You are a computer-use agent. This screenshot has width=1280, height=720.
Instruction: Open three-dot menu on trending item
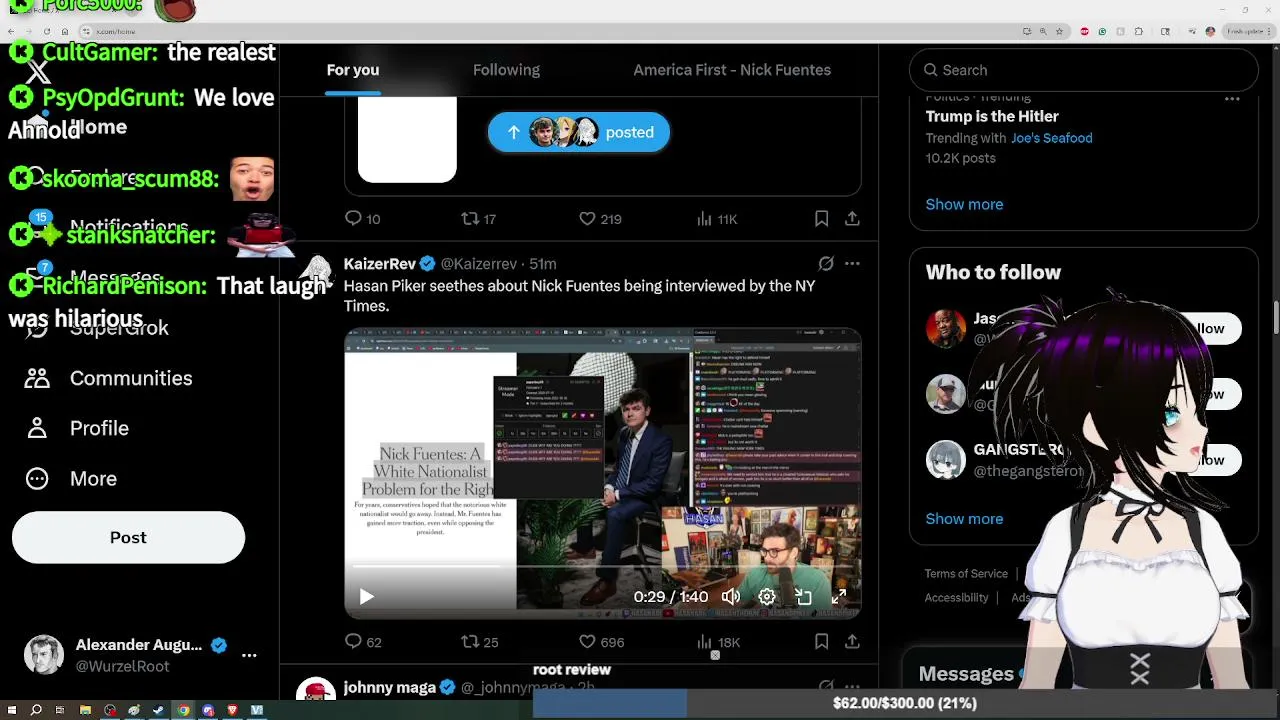(x=1232, y=99)
